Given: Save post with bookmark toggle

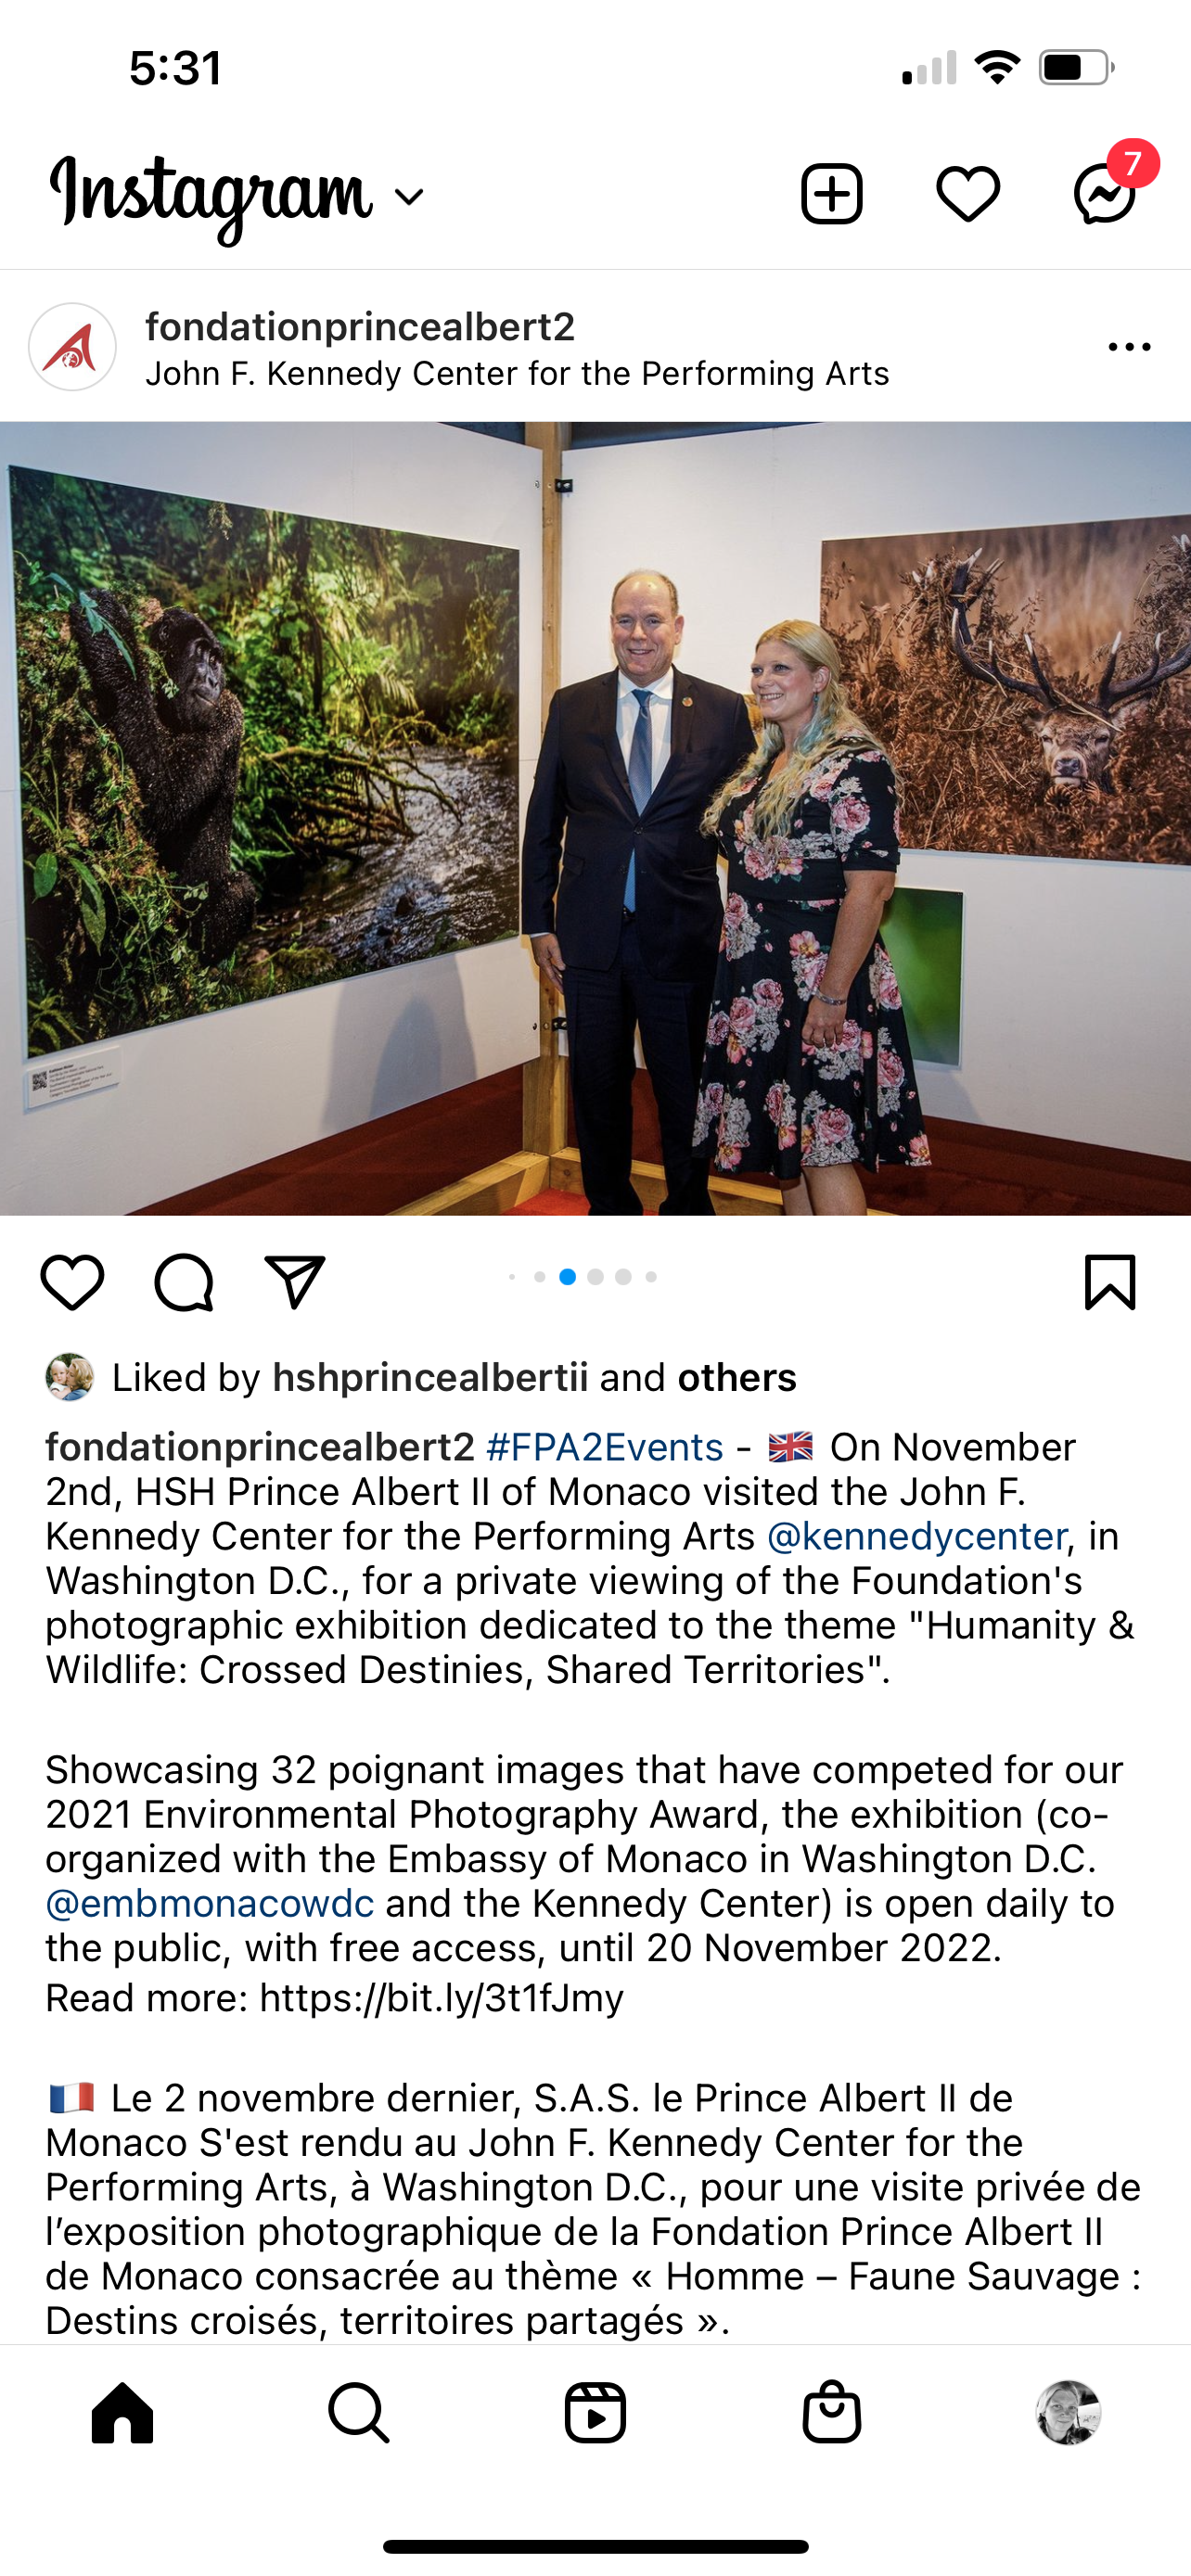Looking at the screenshot, I should click(1110, 1282).
